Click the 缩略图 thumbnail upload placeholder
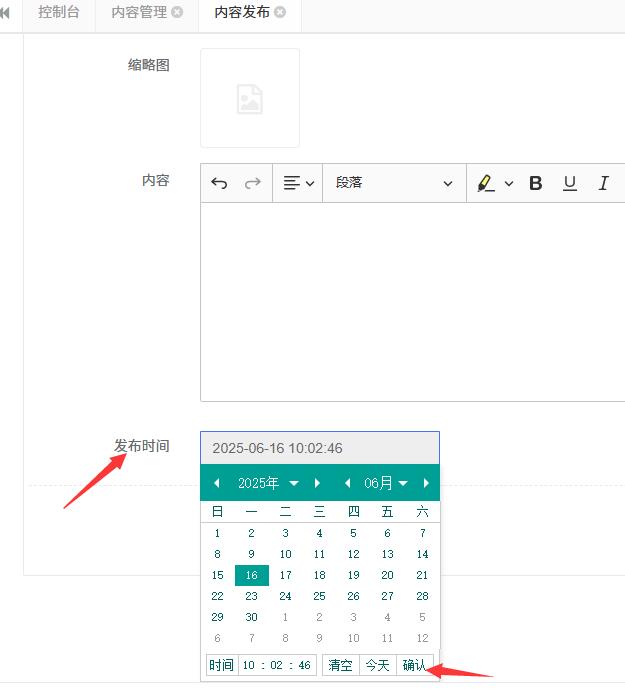 (250, 98)
